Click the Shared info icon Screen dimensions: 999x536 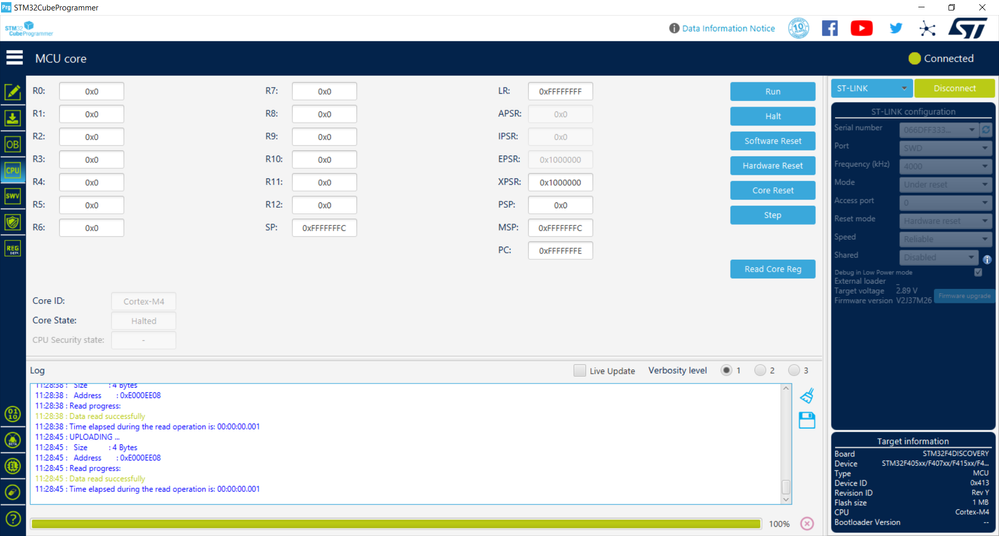coord(987,259)
